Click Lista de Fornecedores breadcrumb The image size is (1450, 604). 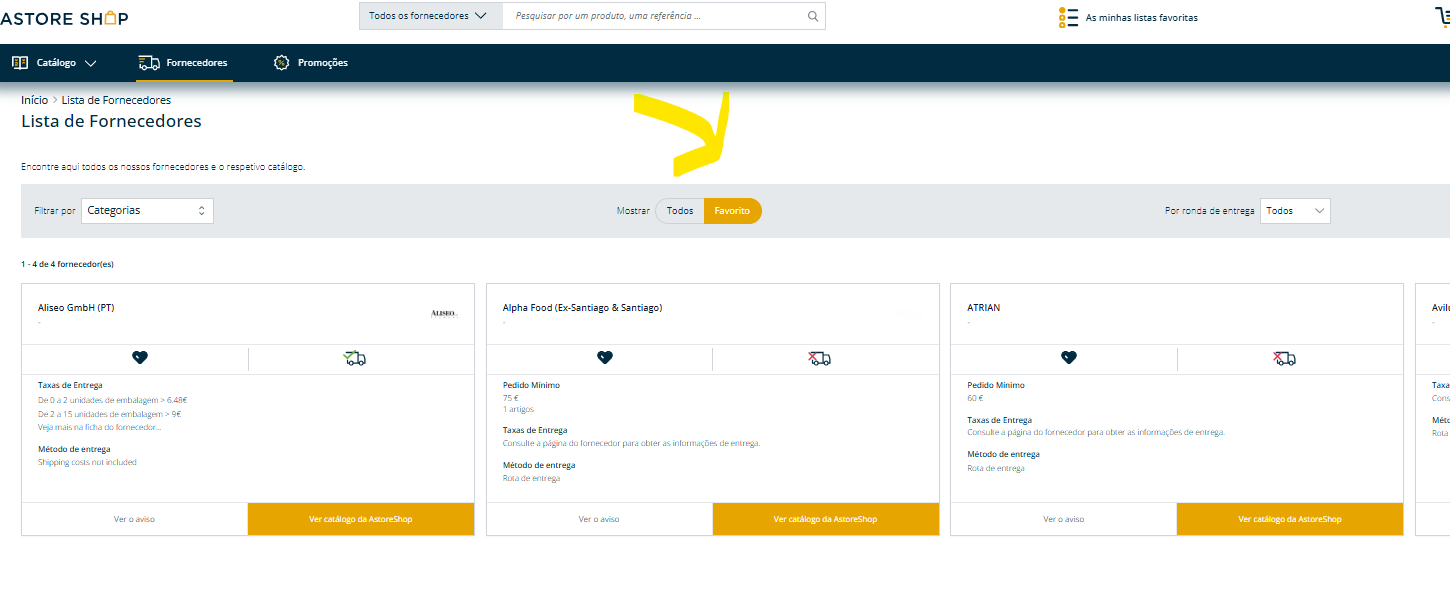116,100
